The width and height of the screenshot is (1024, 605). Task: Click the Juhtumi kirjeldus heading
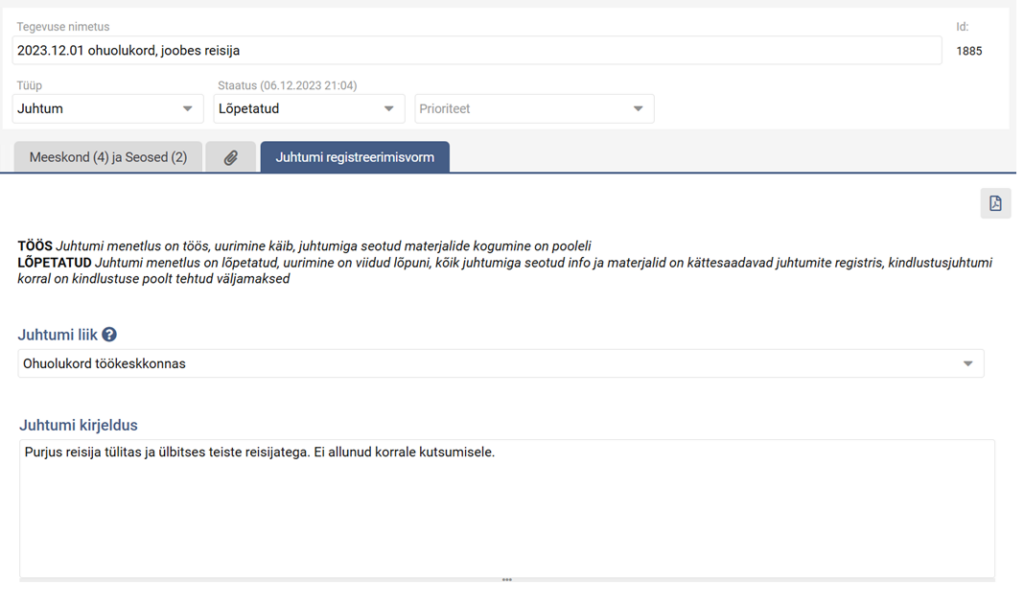pos(78,425)
